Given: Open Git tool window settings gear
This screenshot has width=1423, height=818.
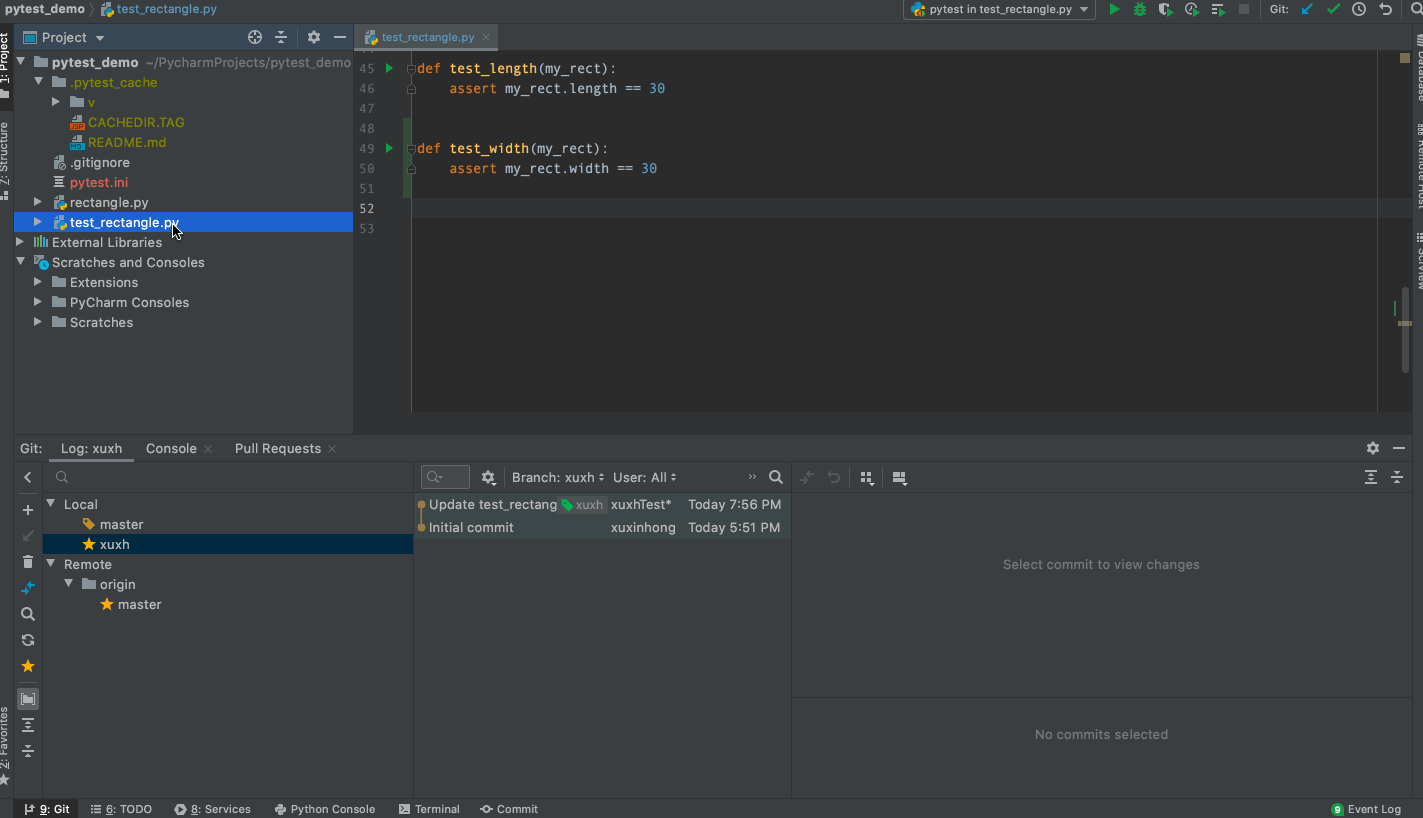Looking at the screenshot, I should coord(1373,449).
